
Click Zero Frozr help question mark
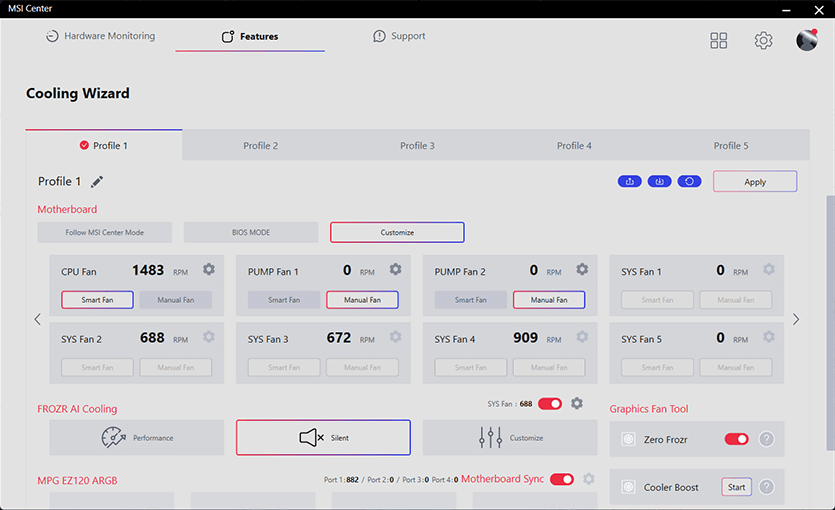pyautogui.click(x=767, y=439)
